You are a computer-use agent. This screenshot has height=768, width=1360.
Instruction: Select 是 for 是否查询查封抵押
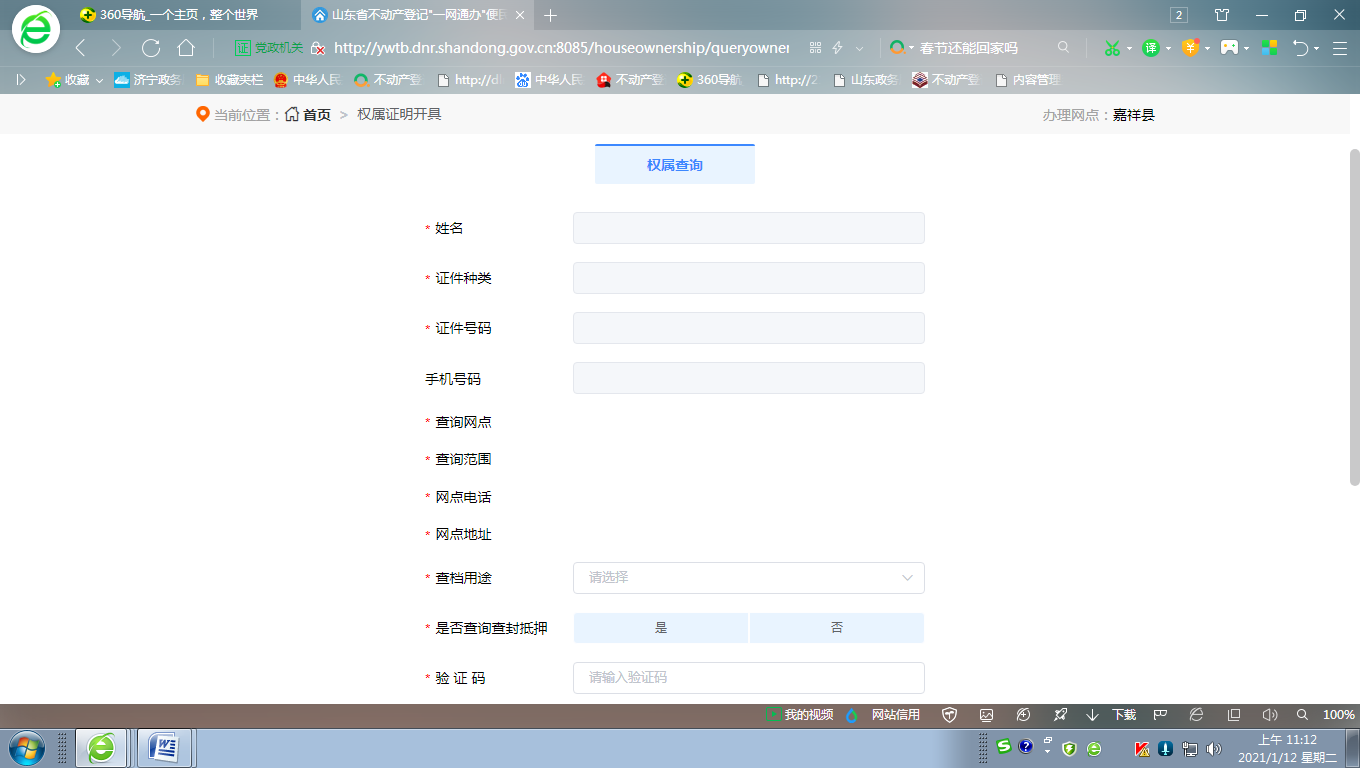[661, 628]
